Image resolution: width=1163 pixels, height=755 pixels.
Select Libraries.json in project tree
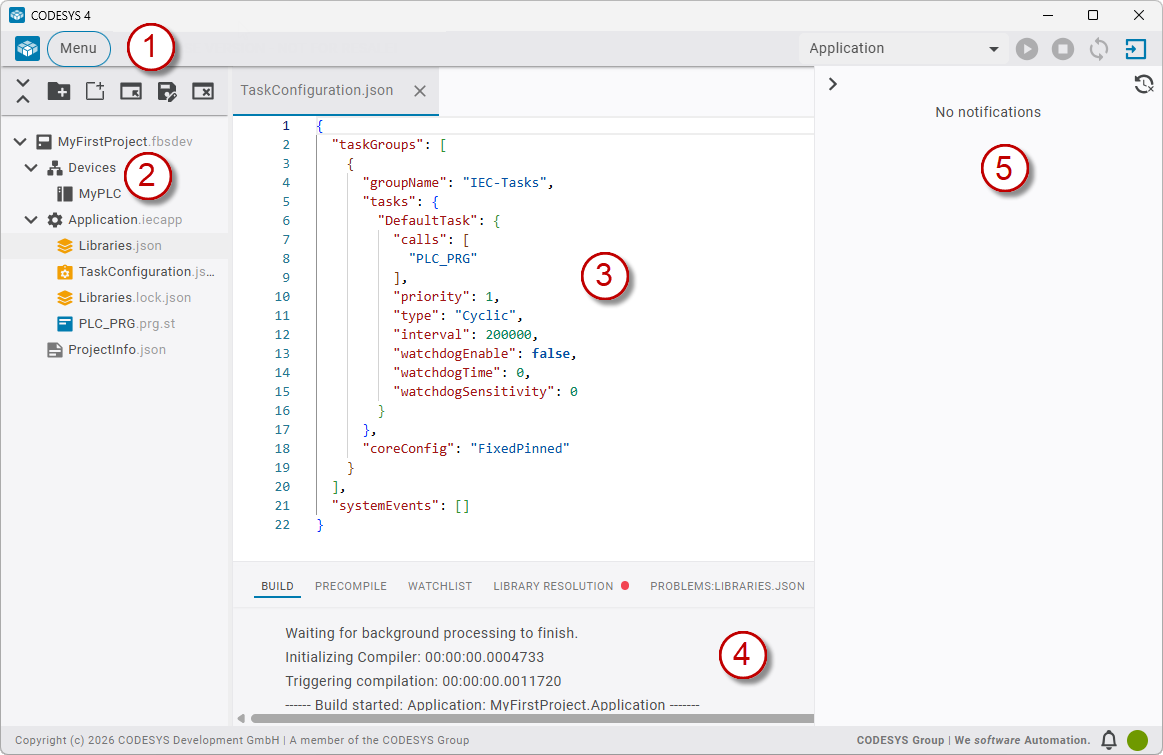(120, 245)
